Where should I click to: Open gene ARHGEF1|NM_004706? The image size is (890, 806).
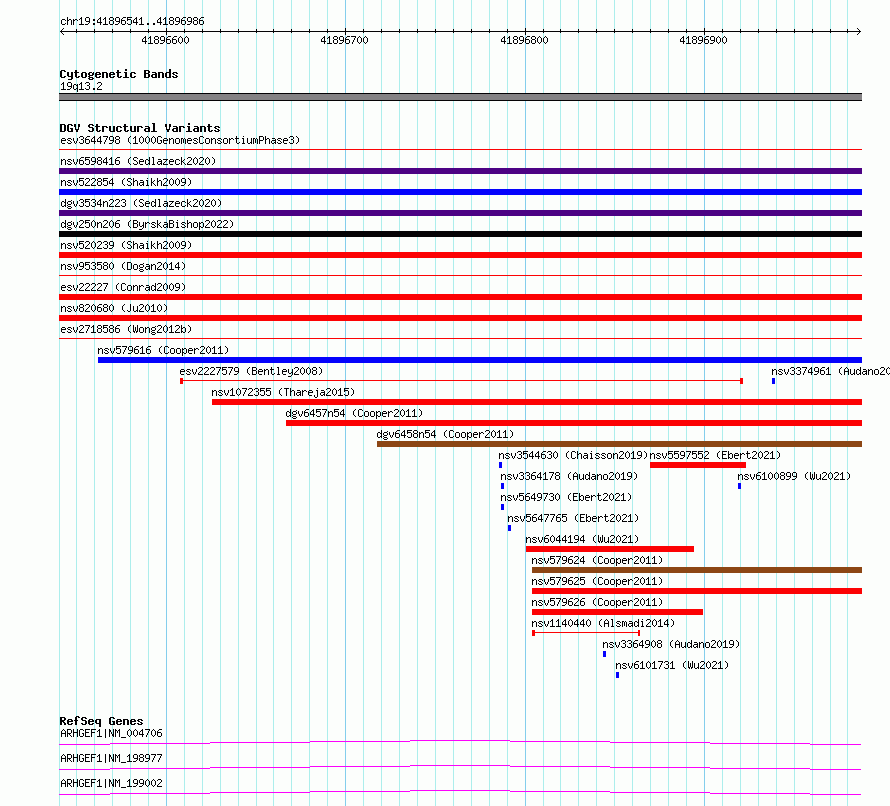coord(111,733)
